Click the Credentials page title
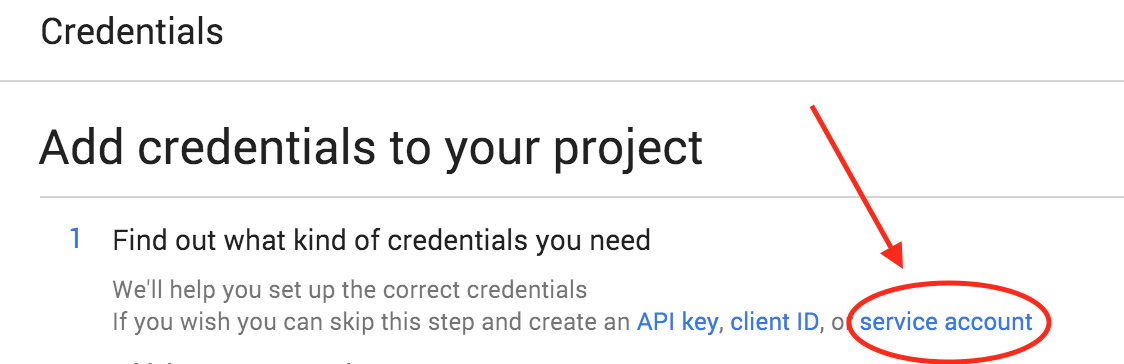Viewport: 1124px width, 364px height. 132,33
